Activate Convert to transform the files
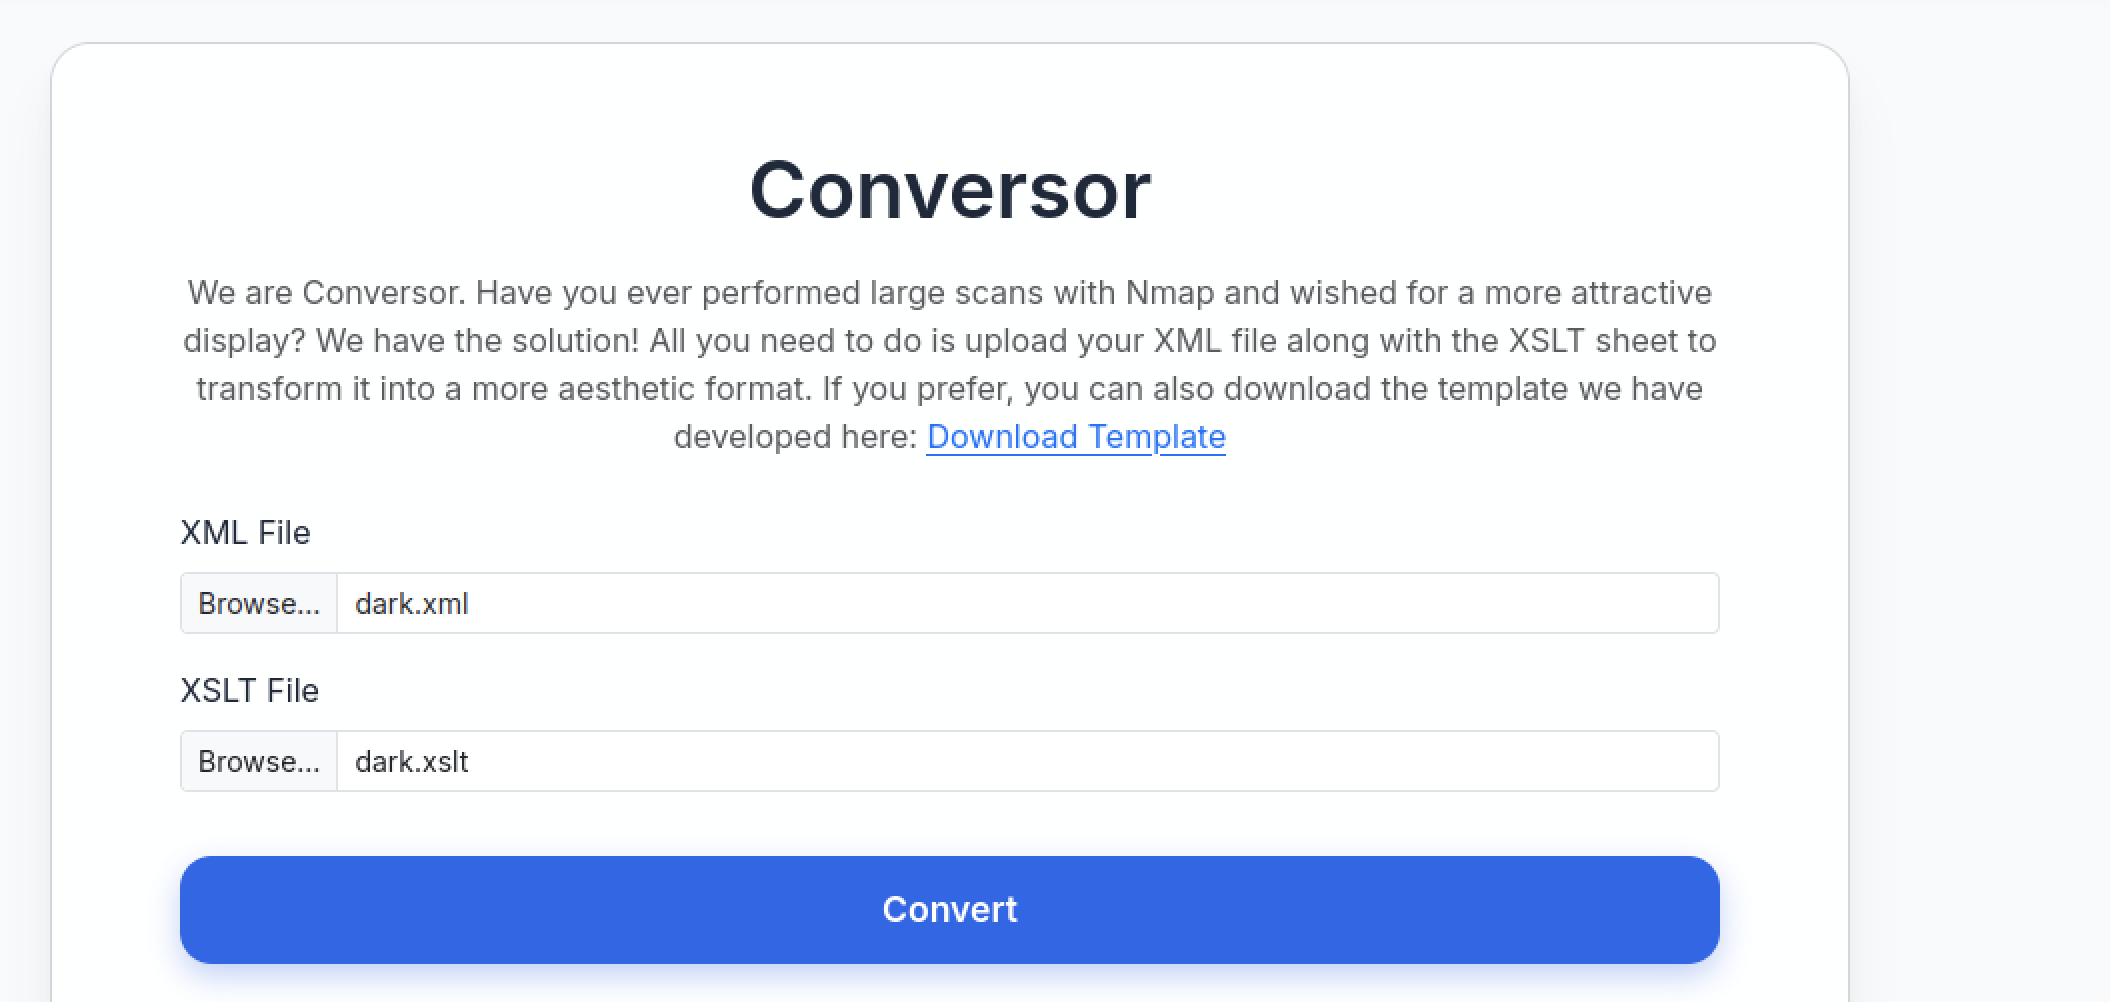The width and height of the screenshot is (2110, 1002). pos(948,909)
